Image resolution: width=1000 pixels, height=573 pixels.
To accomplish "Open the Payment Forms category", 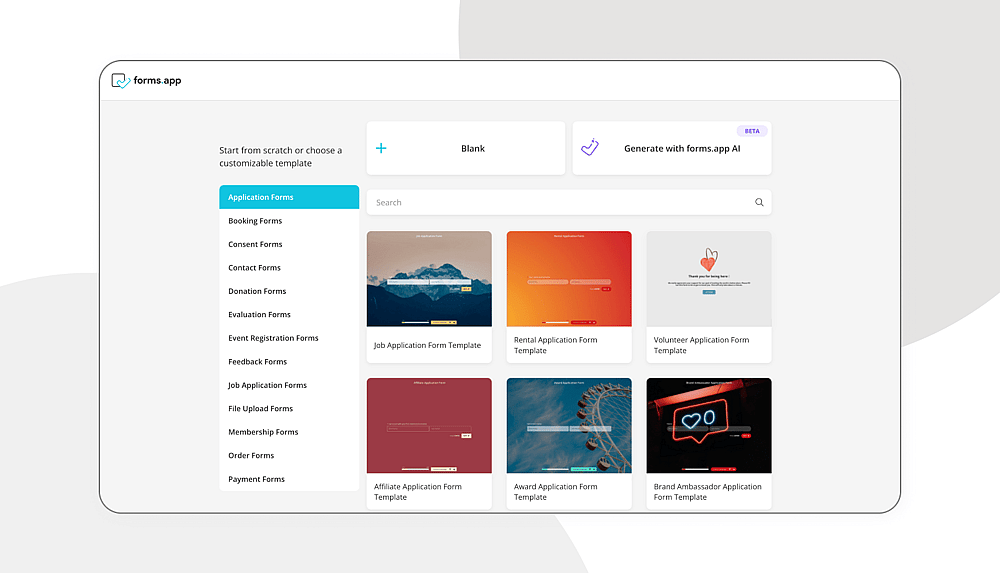I will point(289,479).
